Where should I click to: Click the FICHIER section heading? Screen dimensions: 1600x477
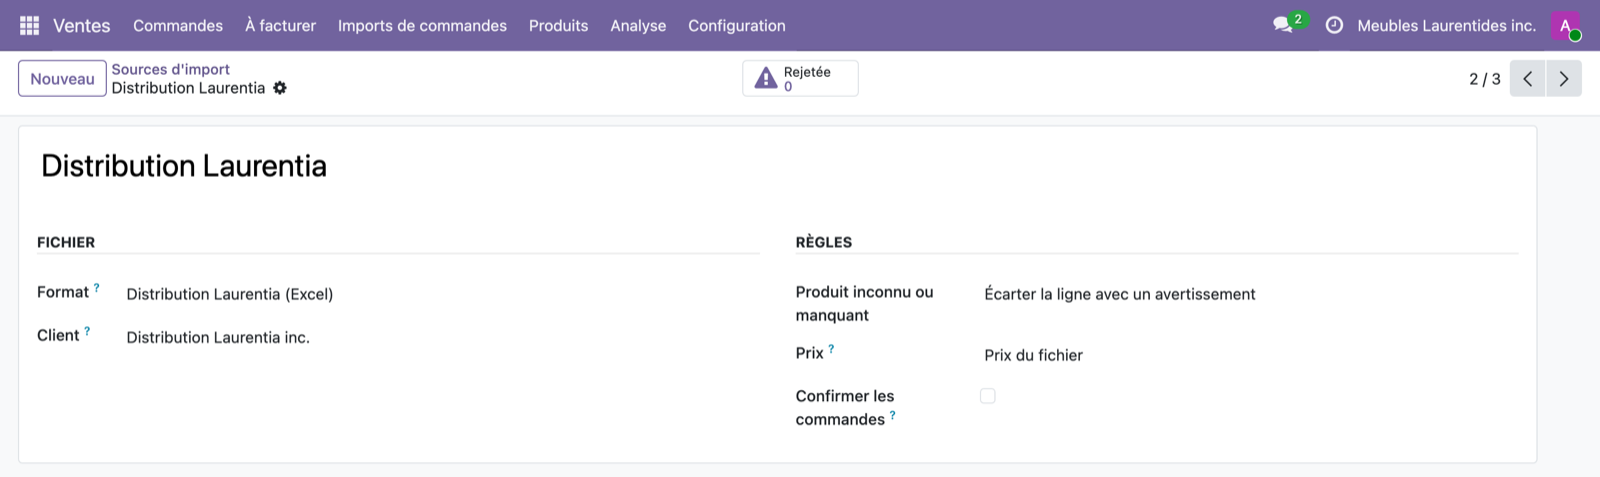tap(66, 242)
